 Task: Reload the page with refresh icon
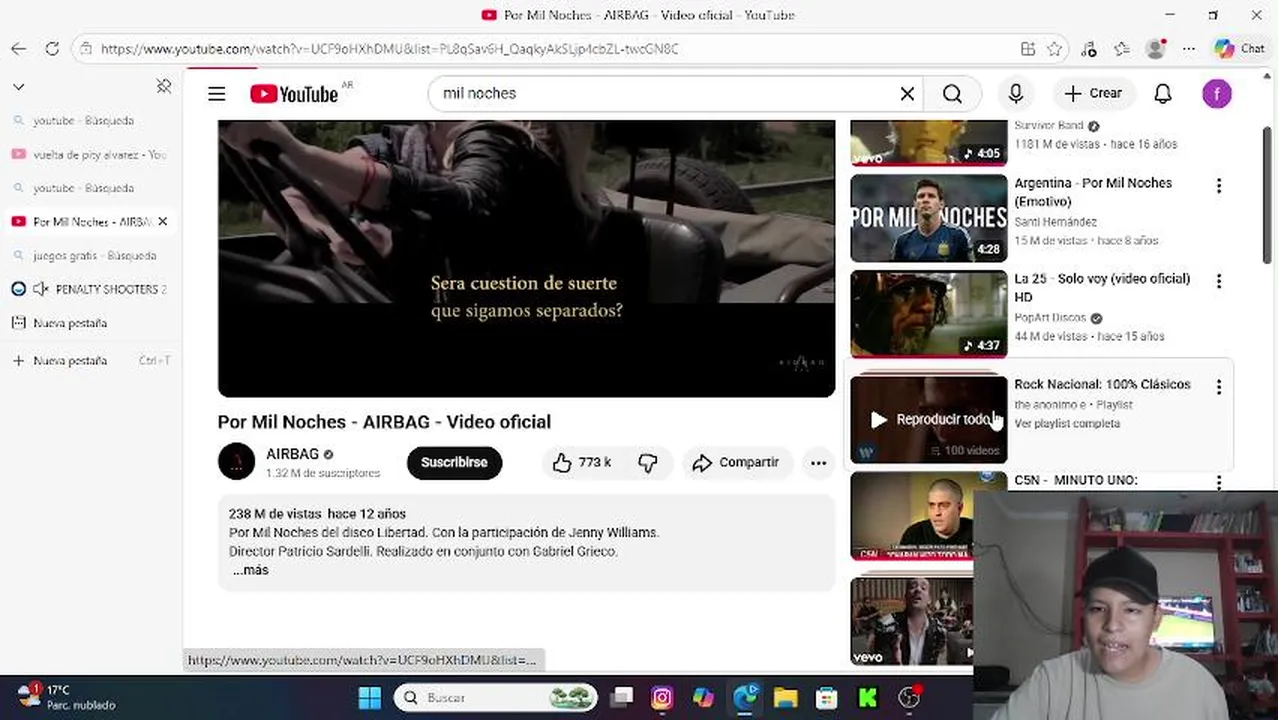(x=52, y=49)
